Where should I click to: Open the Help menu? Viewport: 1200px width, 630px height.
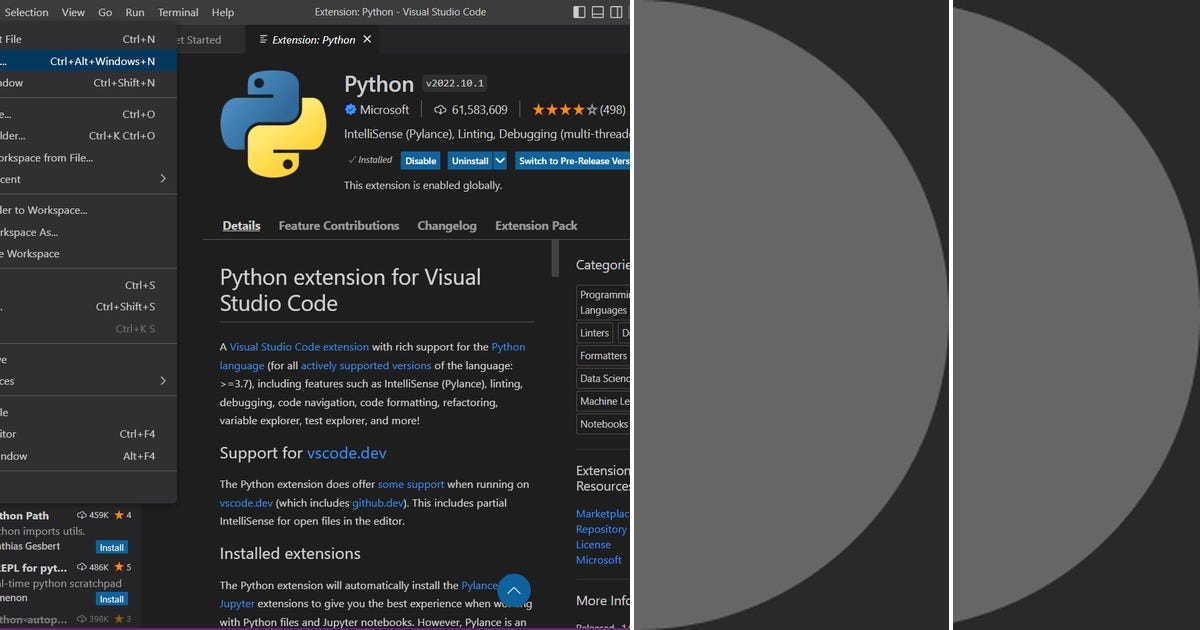click(x=223, y=12)
